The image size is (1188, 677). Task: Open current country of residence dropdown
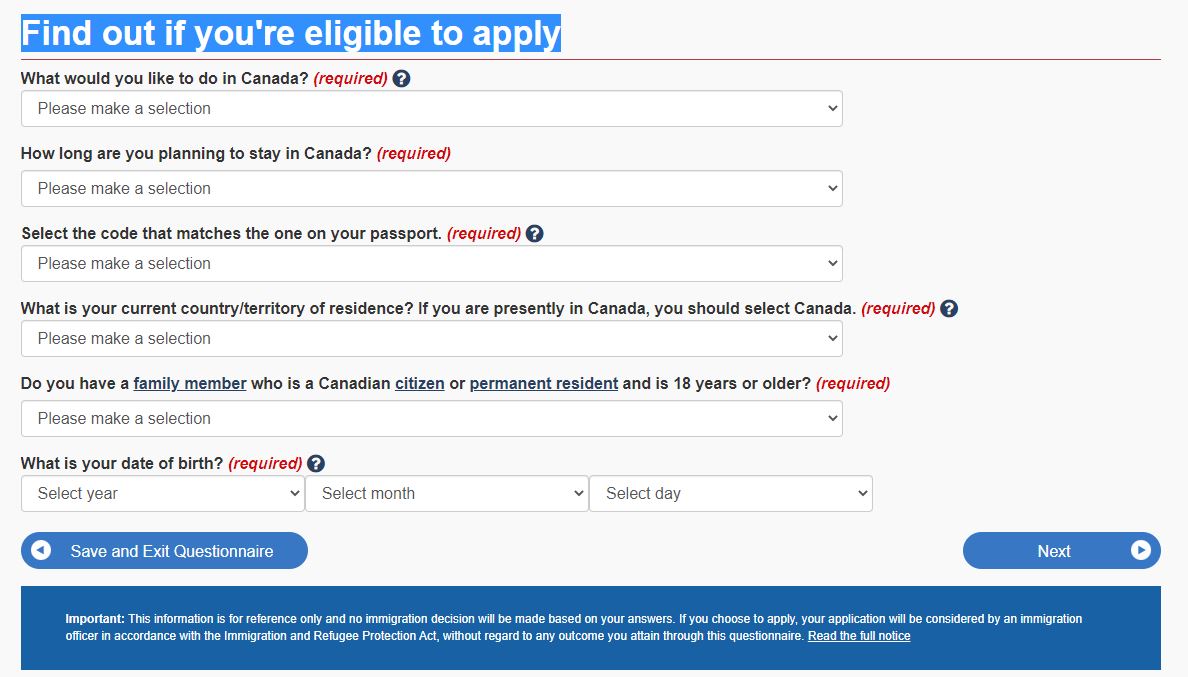pos(432,338)
